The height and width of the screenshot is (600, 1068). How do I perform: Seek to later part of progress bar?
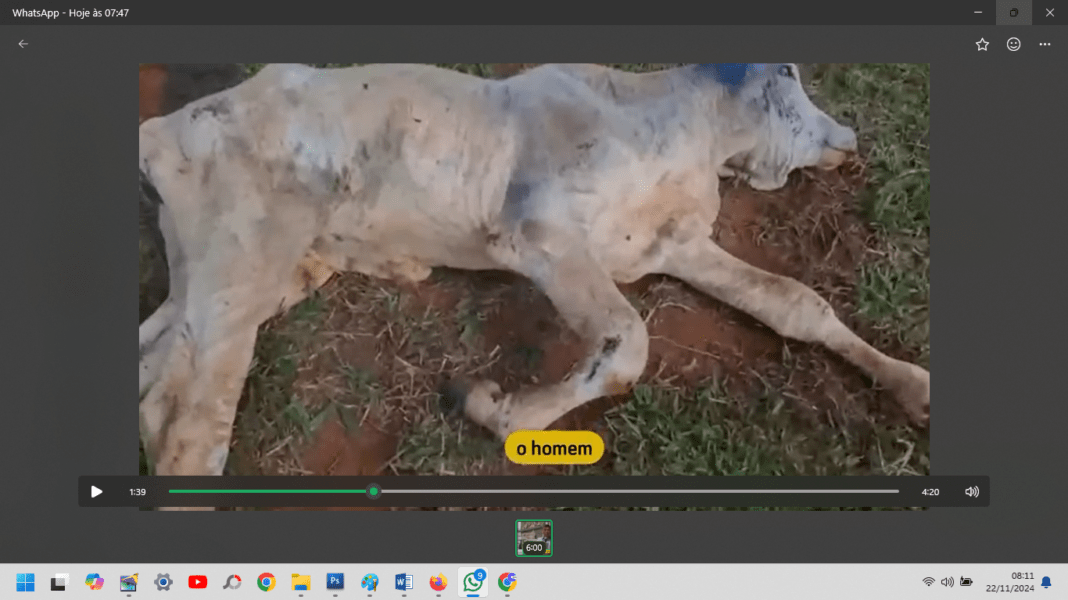click(637, 491)
